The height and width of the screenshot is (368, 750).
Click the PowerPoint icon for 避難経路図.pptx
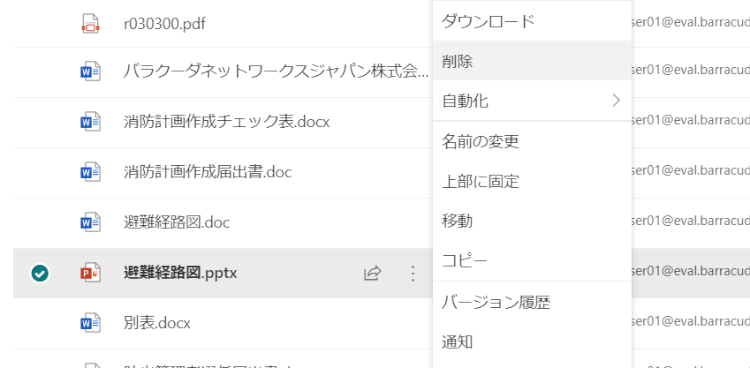point(90,273)
